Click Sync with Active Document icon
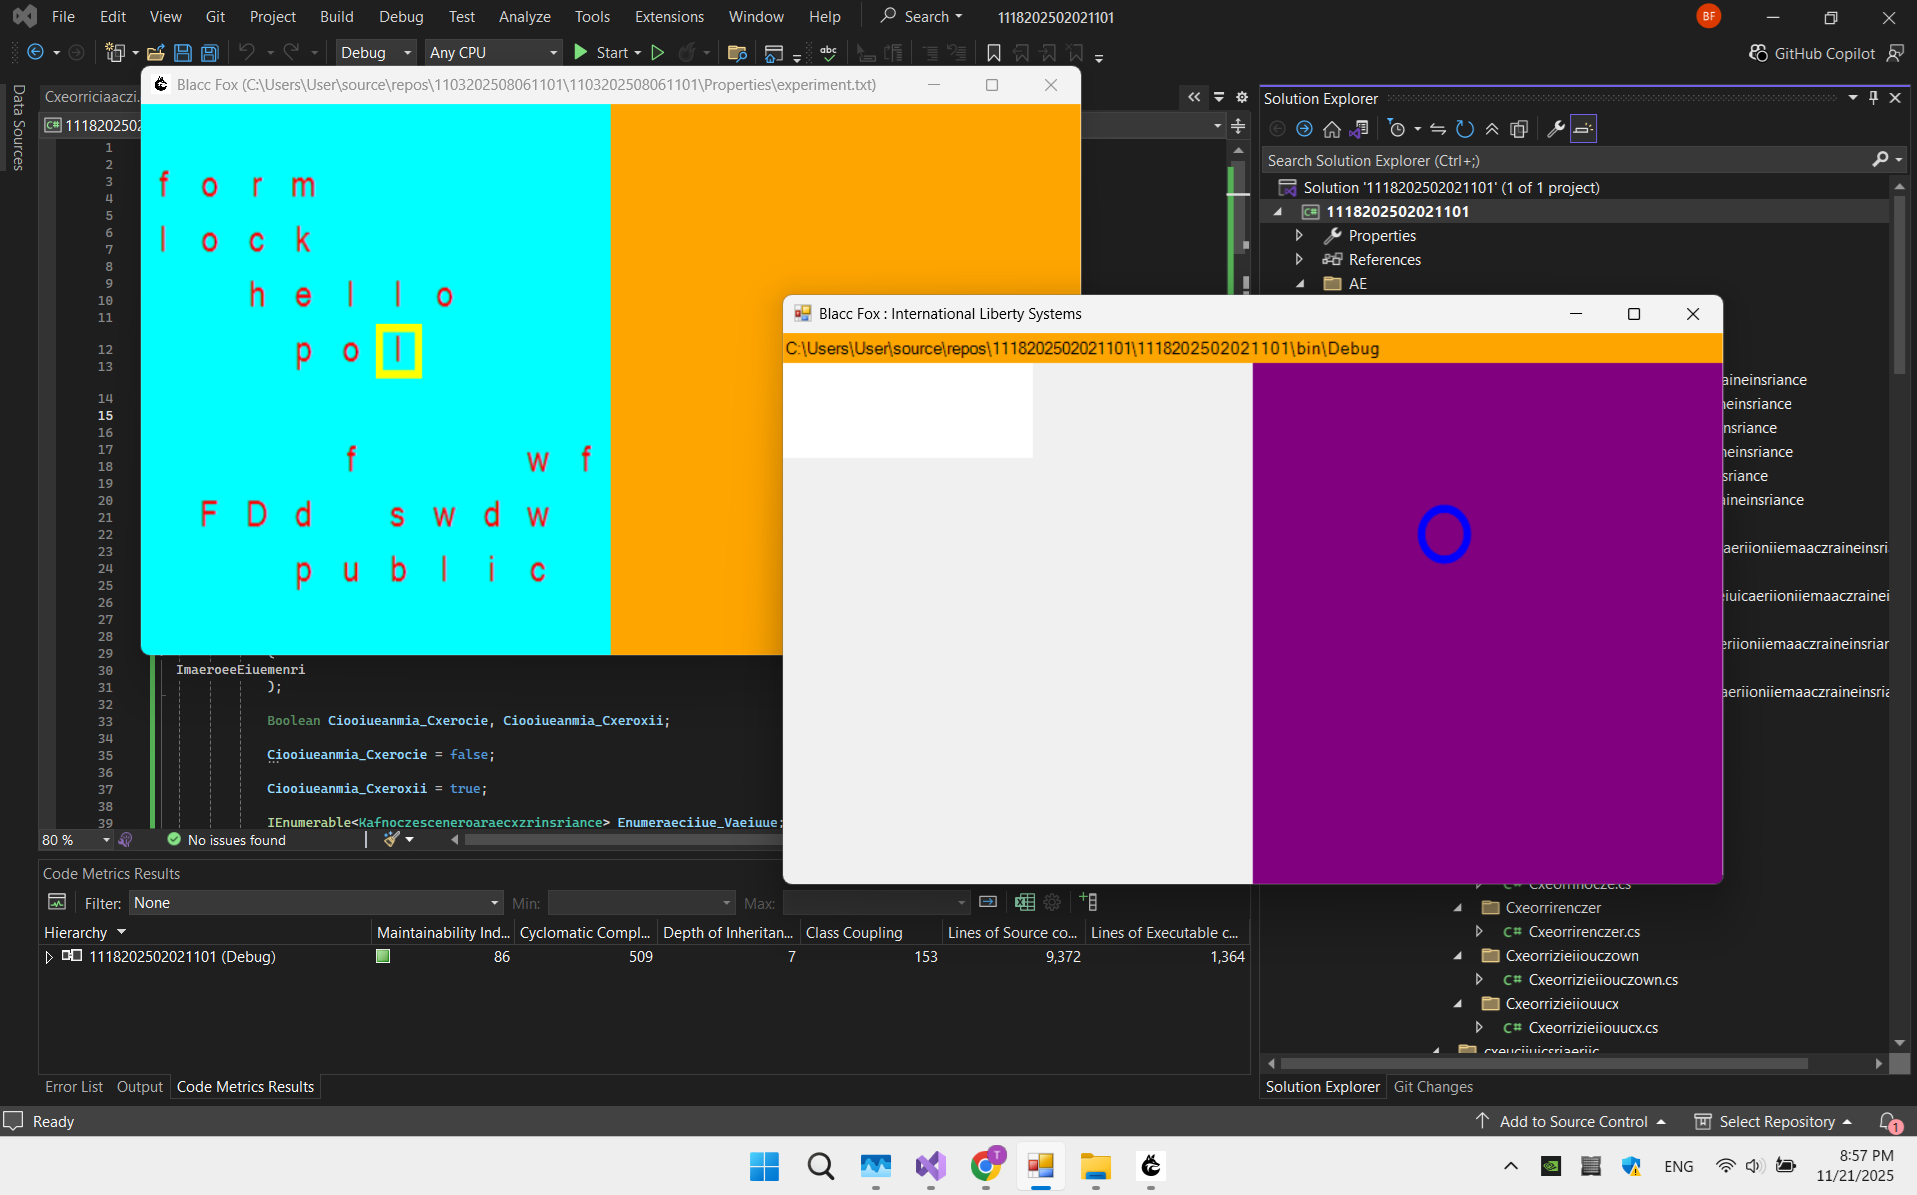The image size is (1917, 1195). point(1438,128)
